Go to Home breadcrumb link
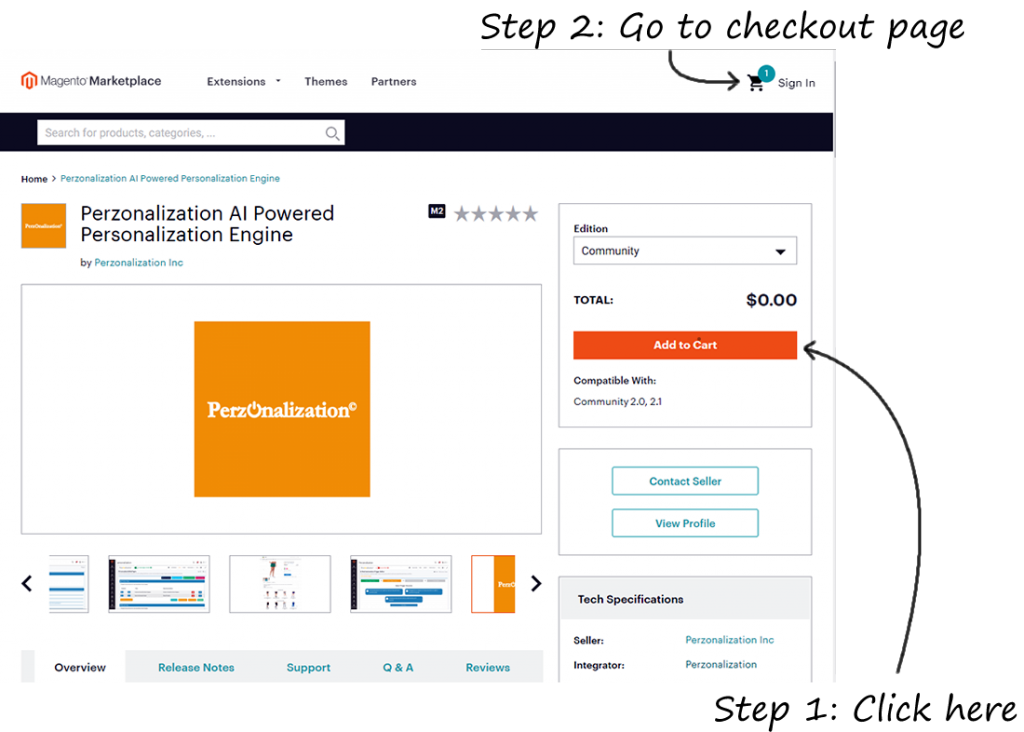 click(x=34, y=179)
